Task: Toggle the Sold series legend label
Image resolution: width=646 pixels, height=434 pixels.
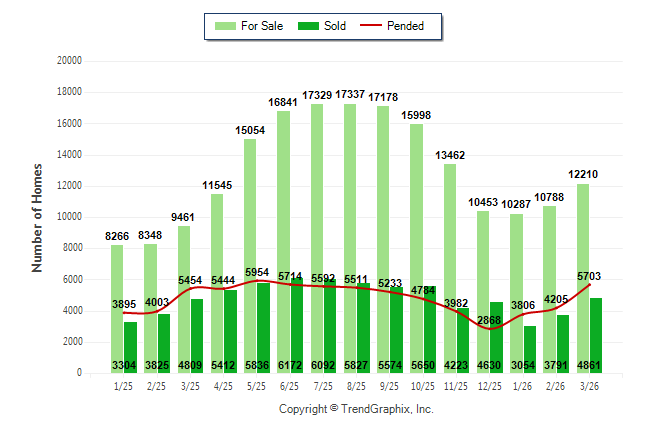Action: 335,26
